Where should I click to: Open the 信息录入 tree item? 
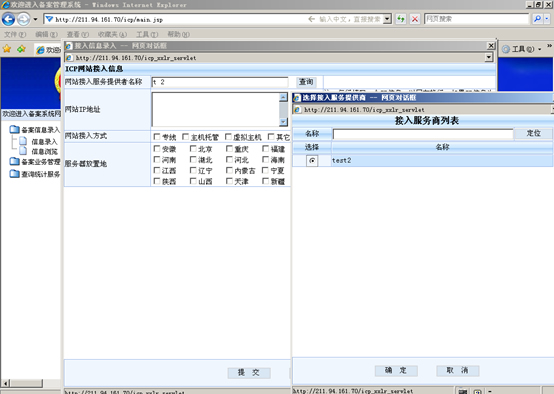pos(39,141)
